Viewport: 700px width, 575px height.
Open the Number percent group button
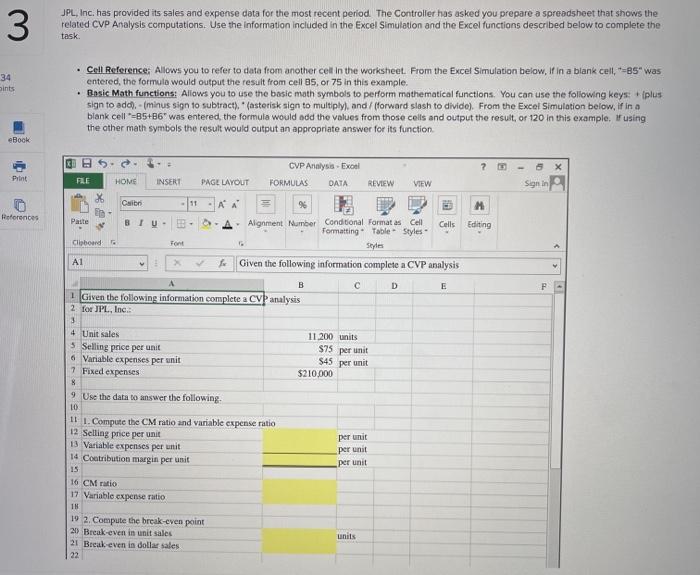(302, 212)
